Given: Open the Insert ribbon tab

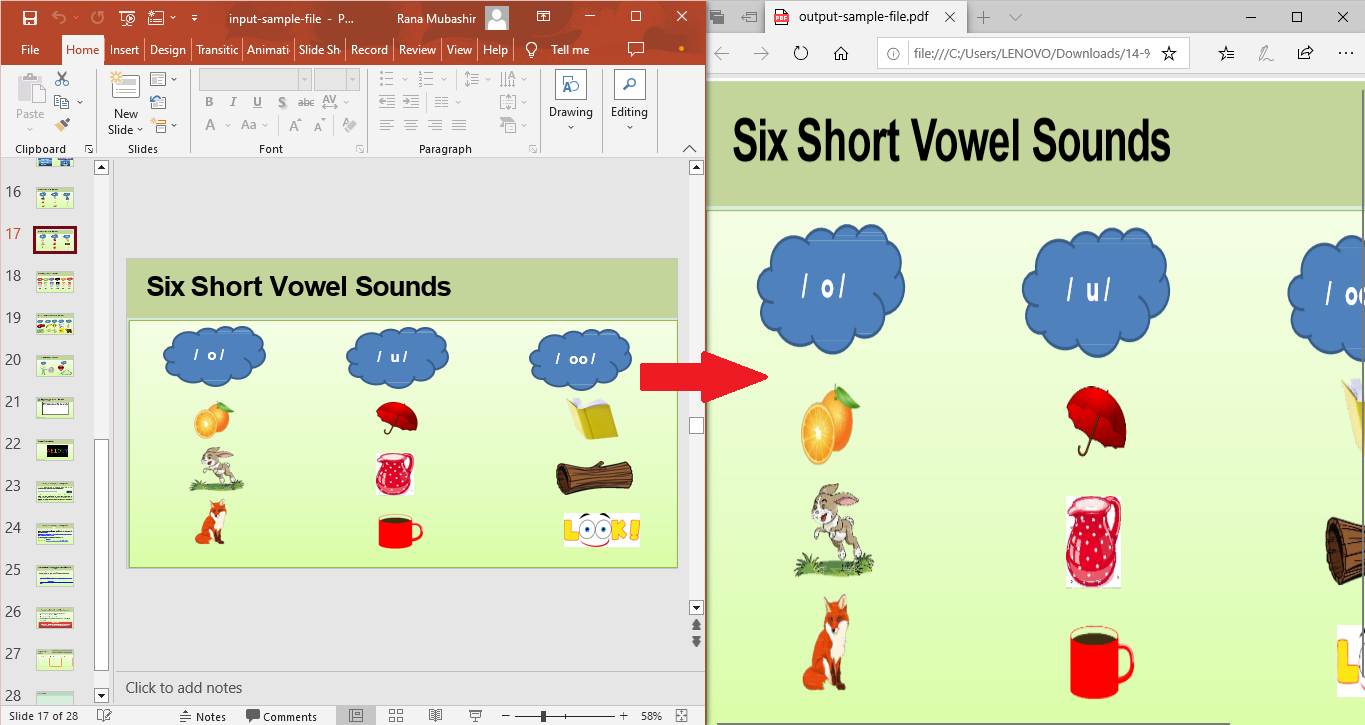Looking at the screenshot, I should coord(124,49).
